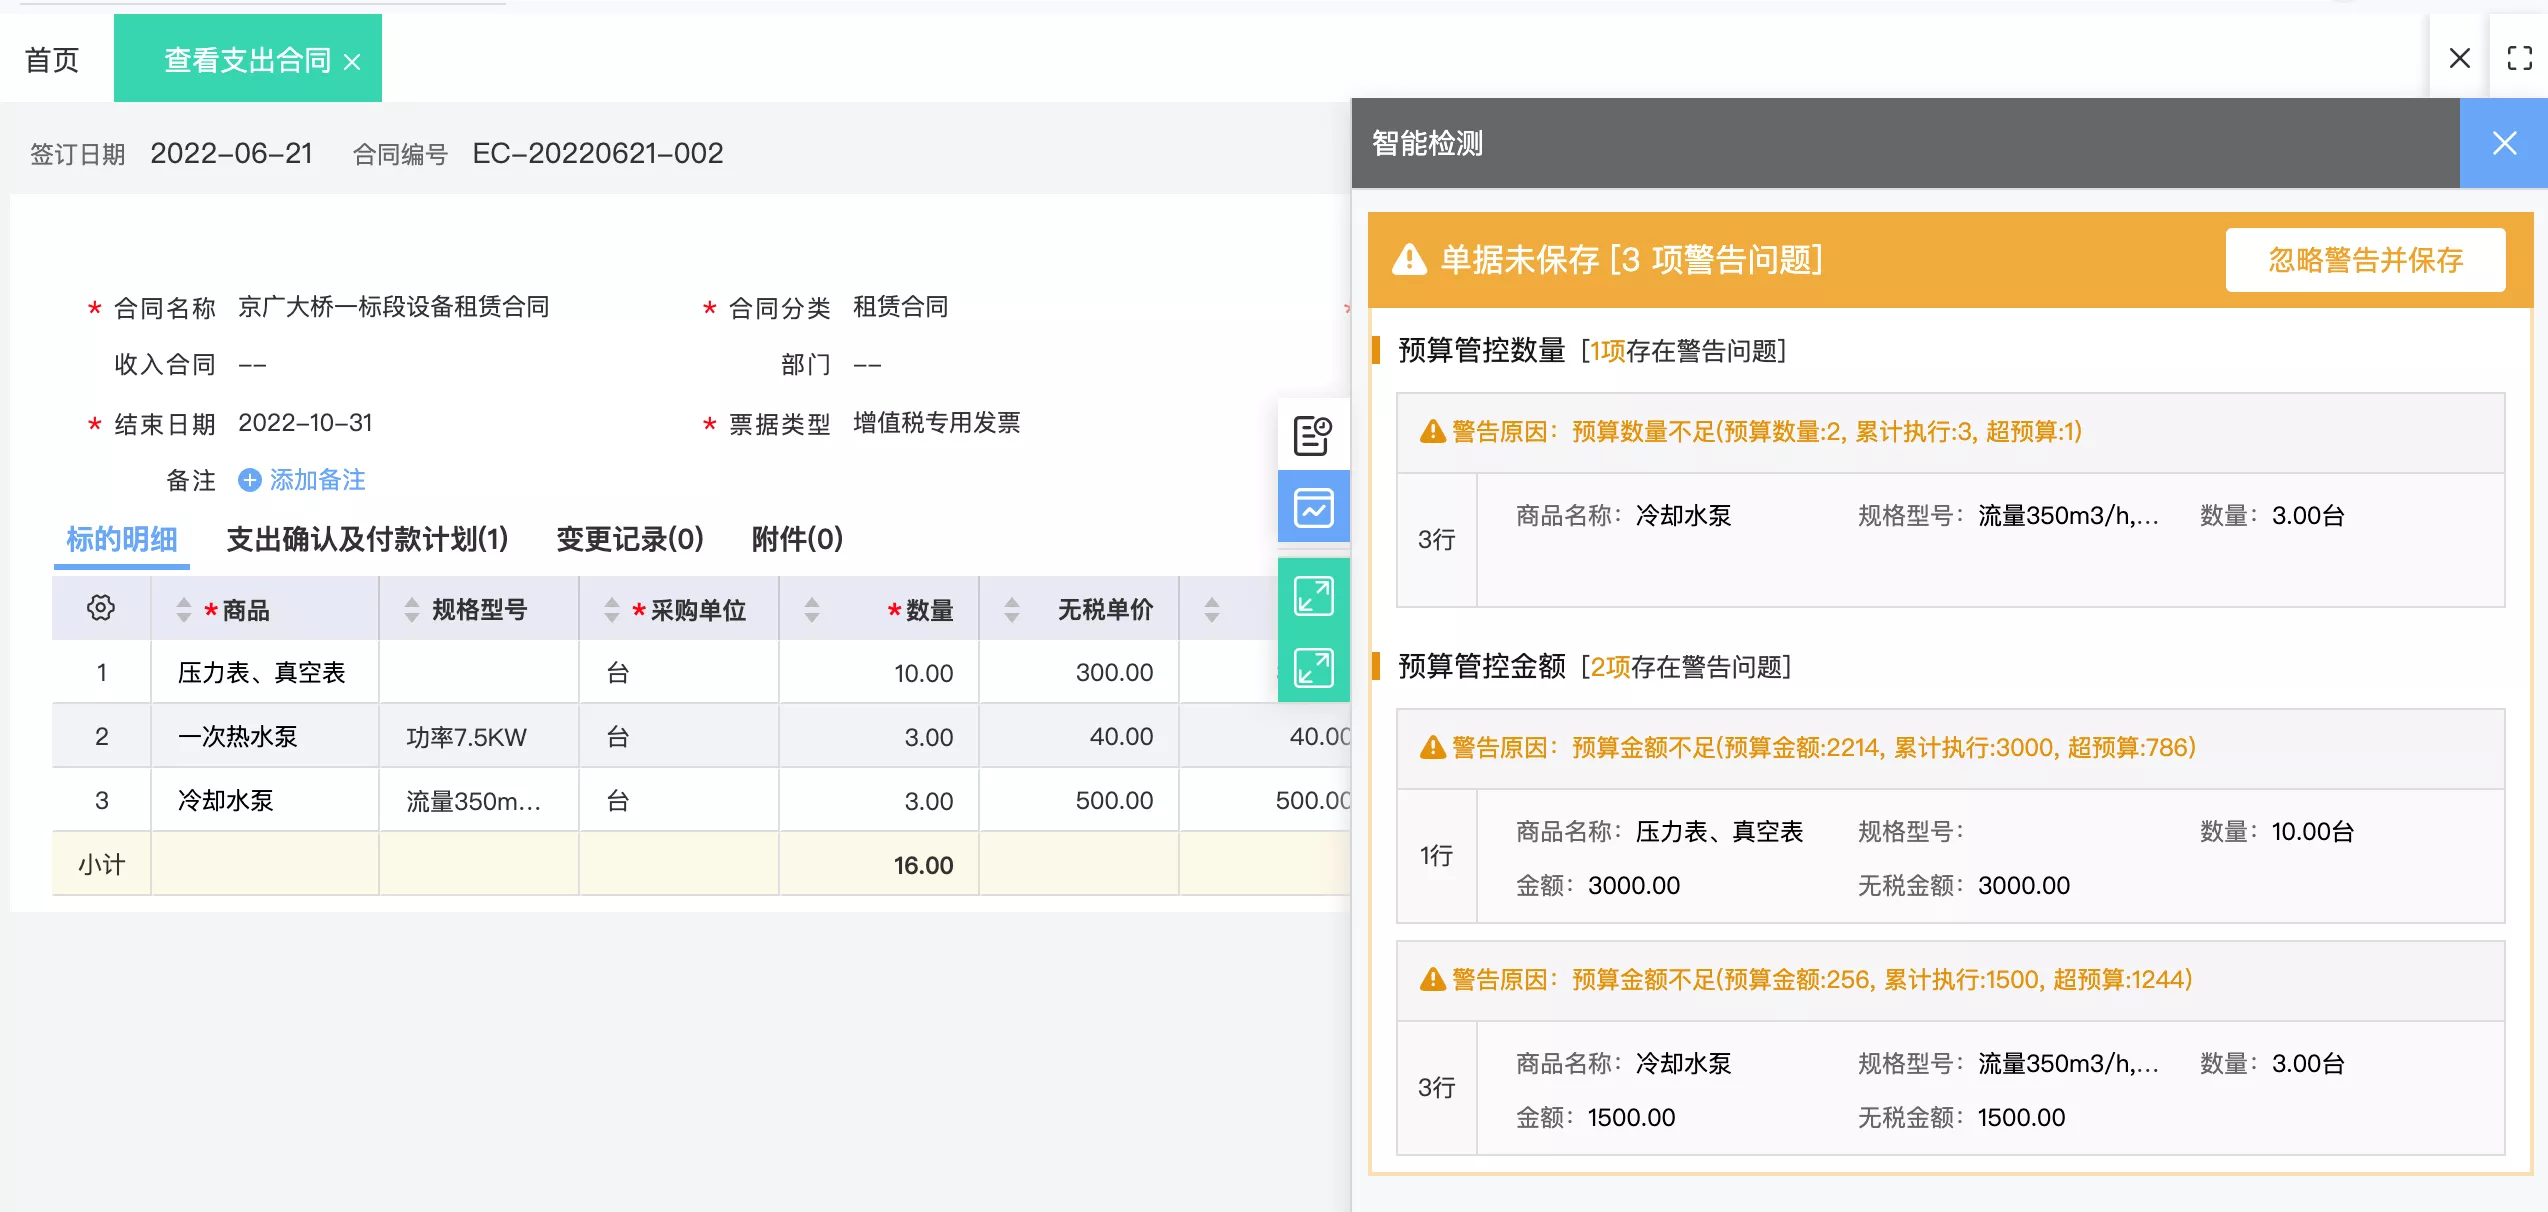Click sort arrows after 无税单价 column
Screen dimensions: 2548x1212
(1211, 609)
